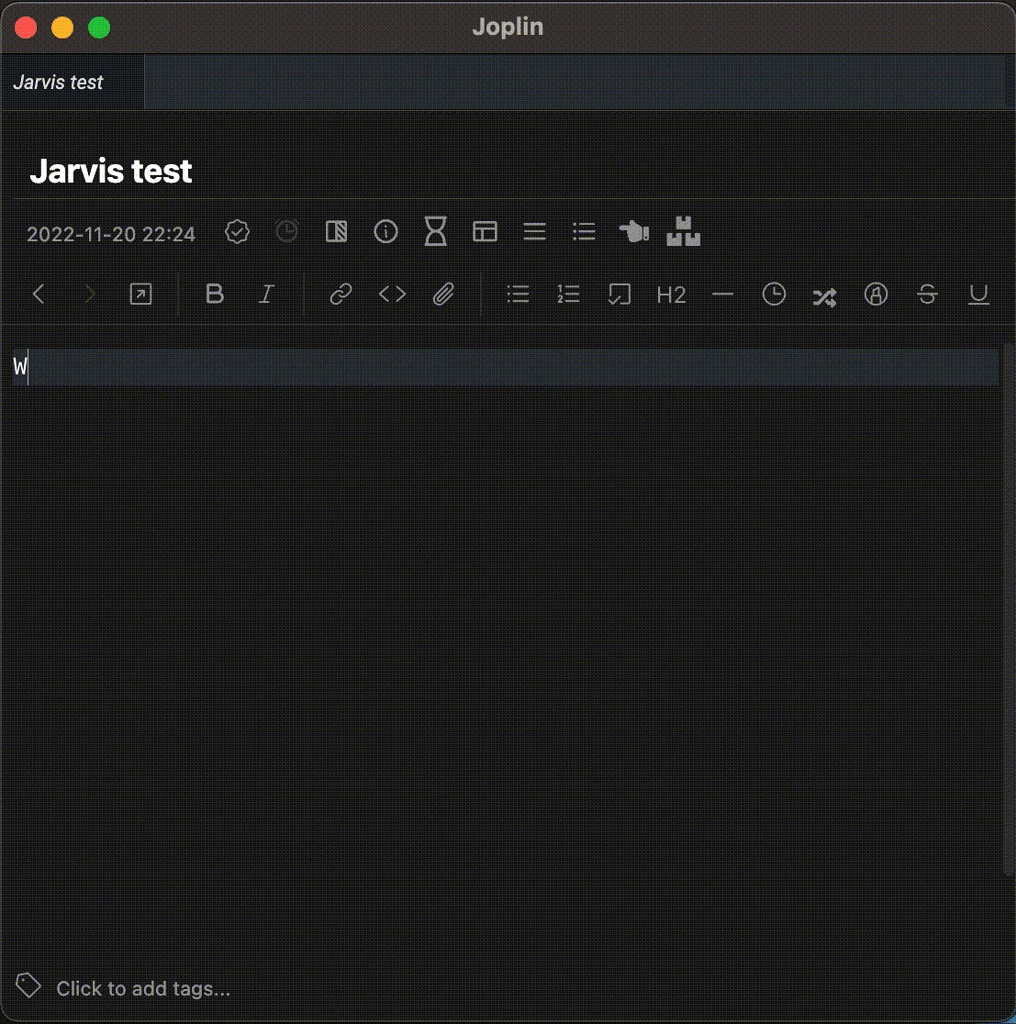Apply underline formatting
The image size is (1016, 1024).
point(978,294)
